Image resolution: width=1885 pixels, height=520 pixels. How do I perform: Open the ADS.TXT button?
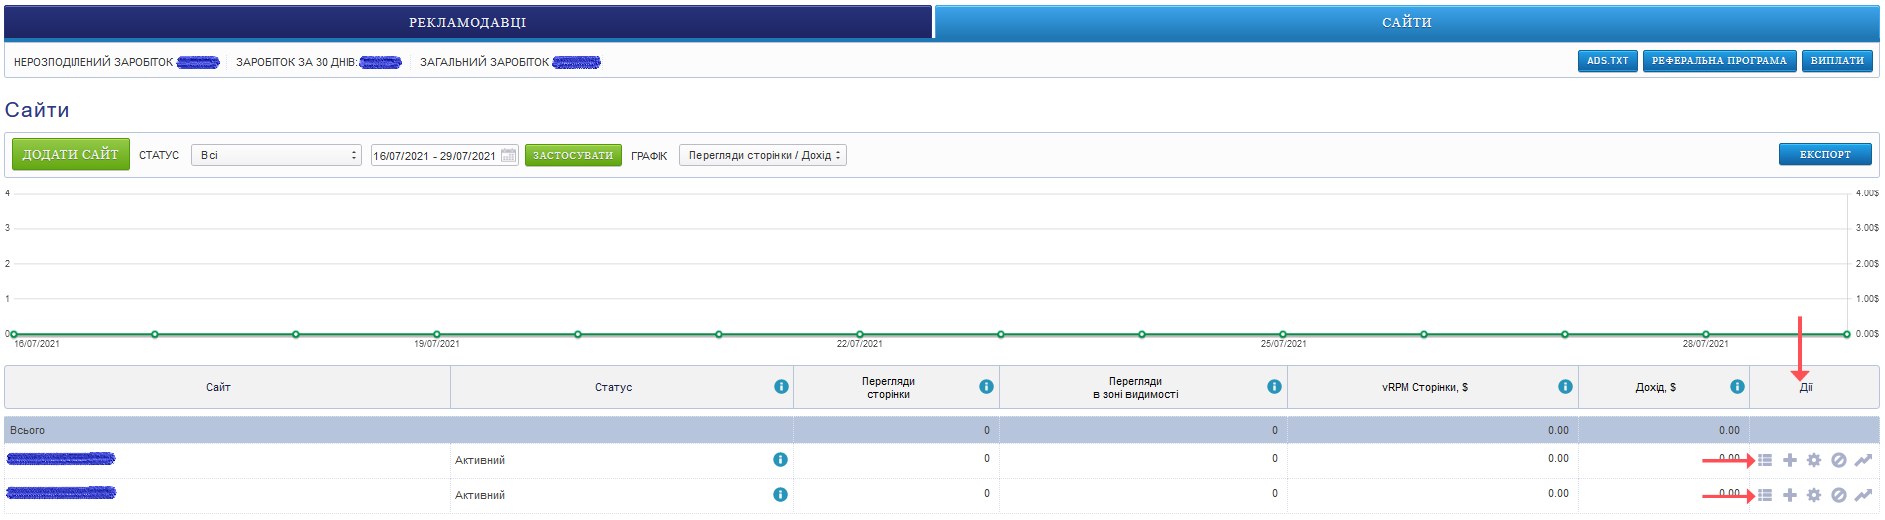(x=1607, y=61)
